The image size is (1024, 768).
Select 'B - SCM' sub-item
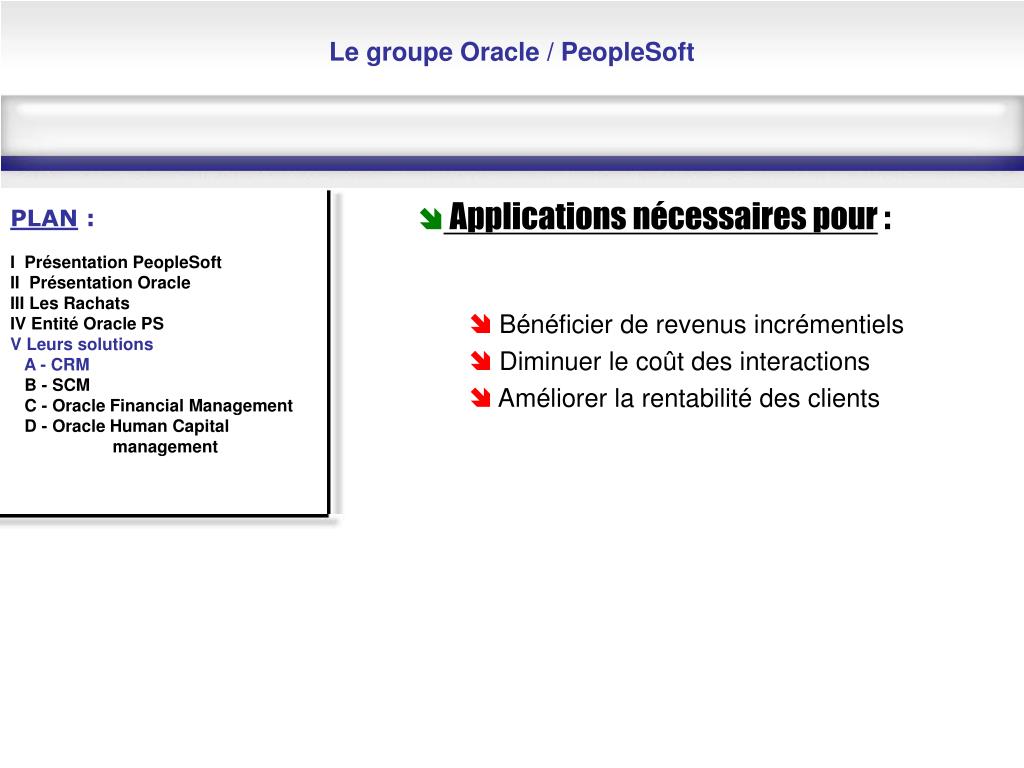click(x=57, y=385)
